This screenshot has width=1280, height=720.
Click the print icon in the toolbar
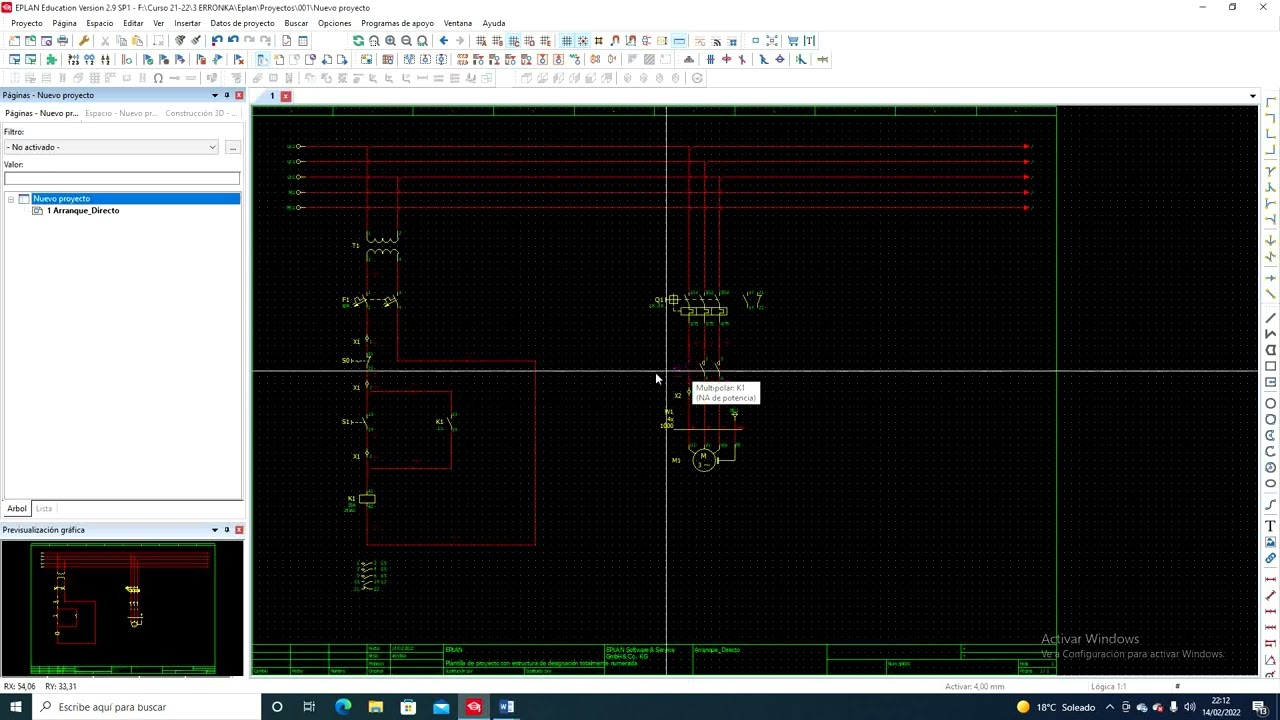click(x=62, y=41)
